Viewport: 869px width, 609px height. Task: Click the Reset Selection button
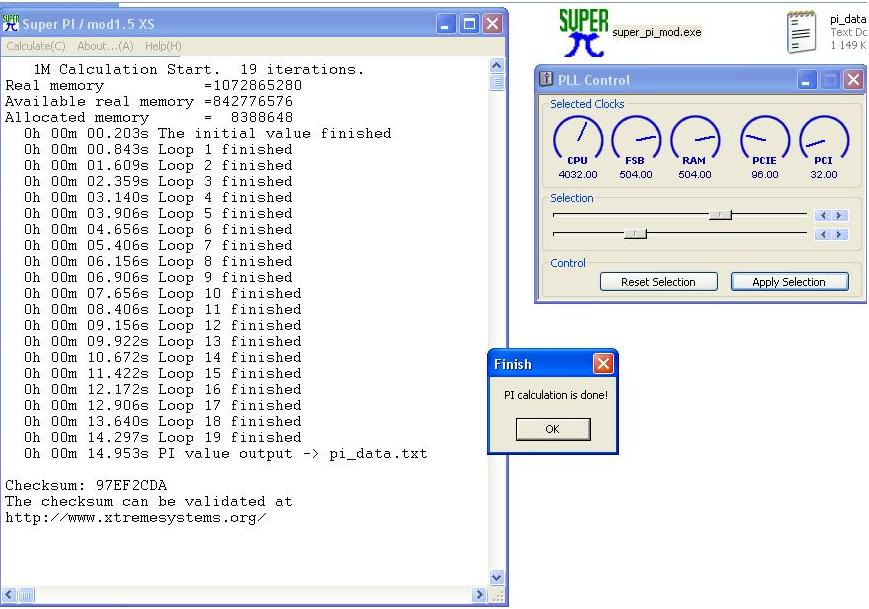click(x=658, y=282)
